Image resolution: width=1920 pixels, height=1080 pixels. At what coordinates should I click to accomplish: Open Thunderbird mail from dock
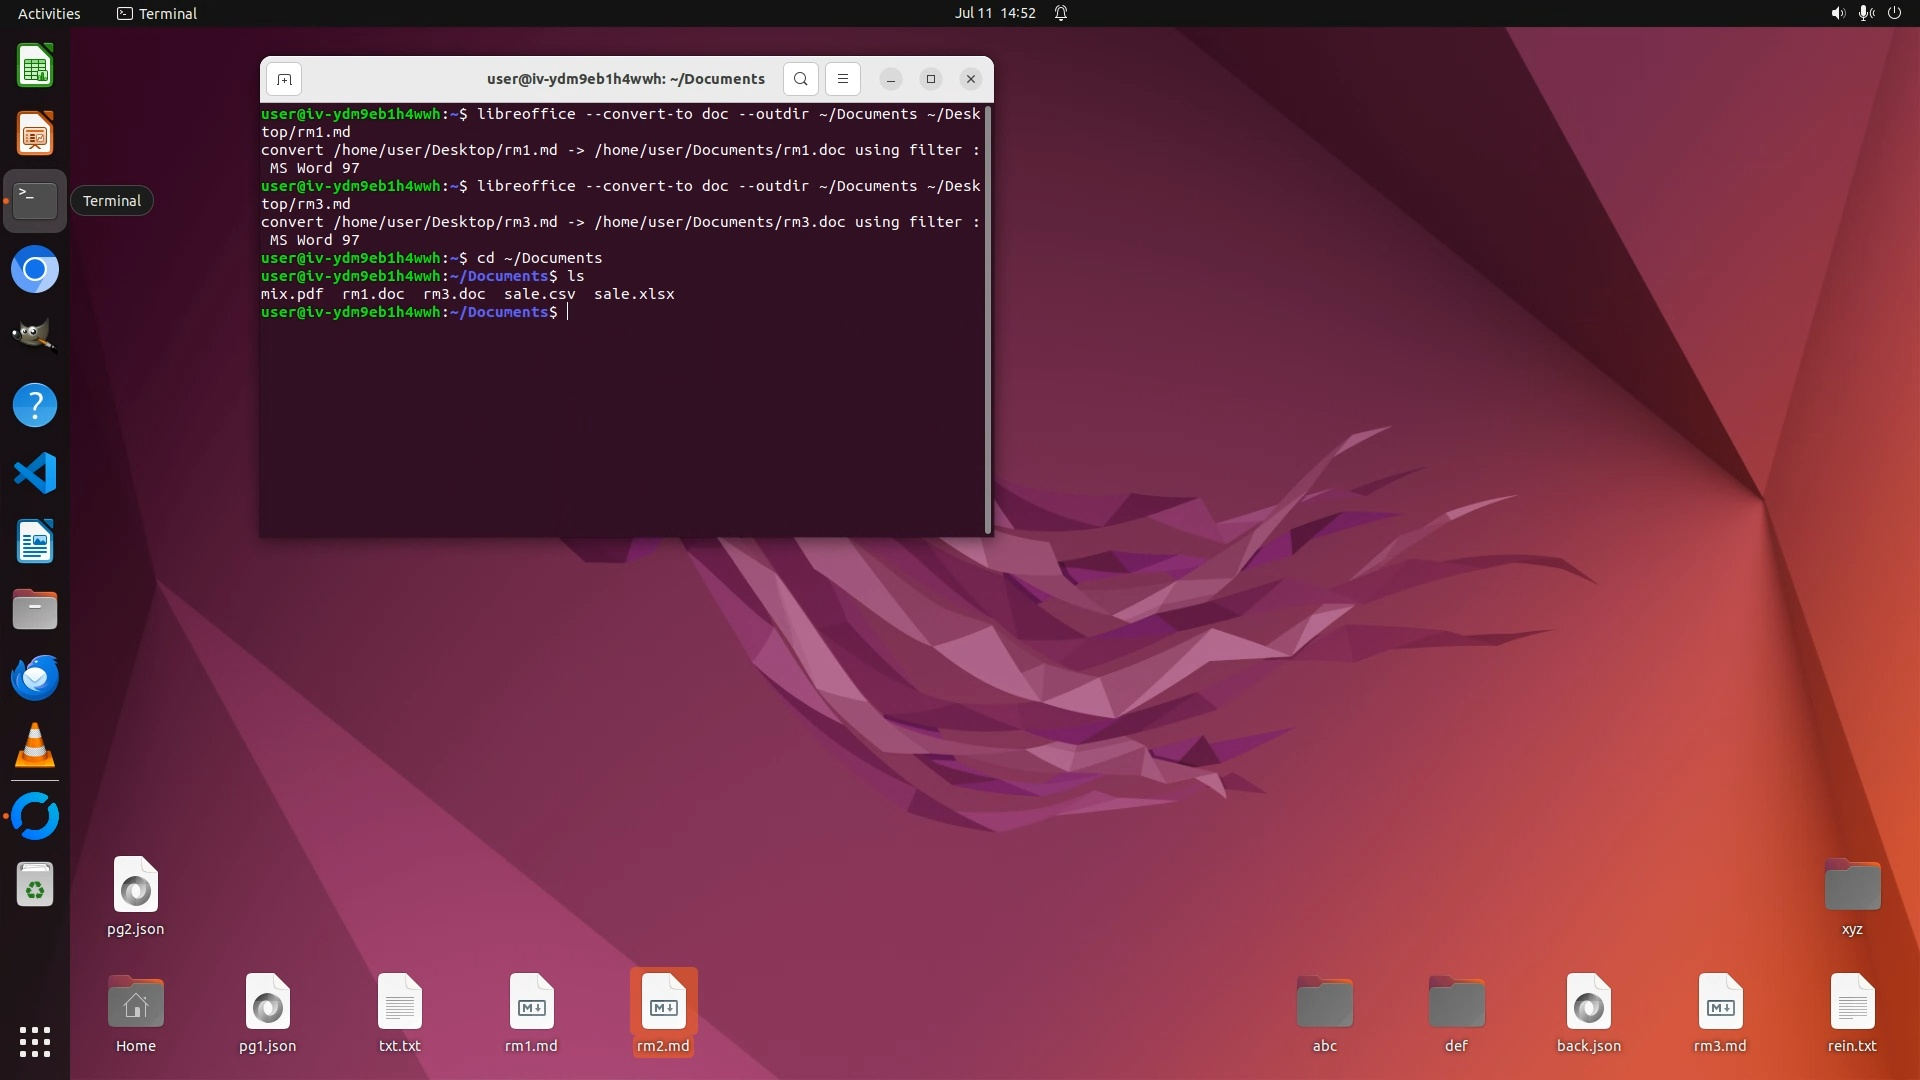pos(35,678)
